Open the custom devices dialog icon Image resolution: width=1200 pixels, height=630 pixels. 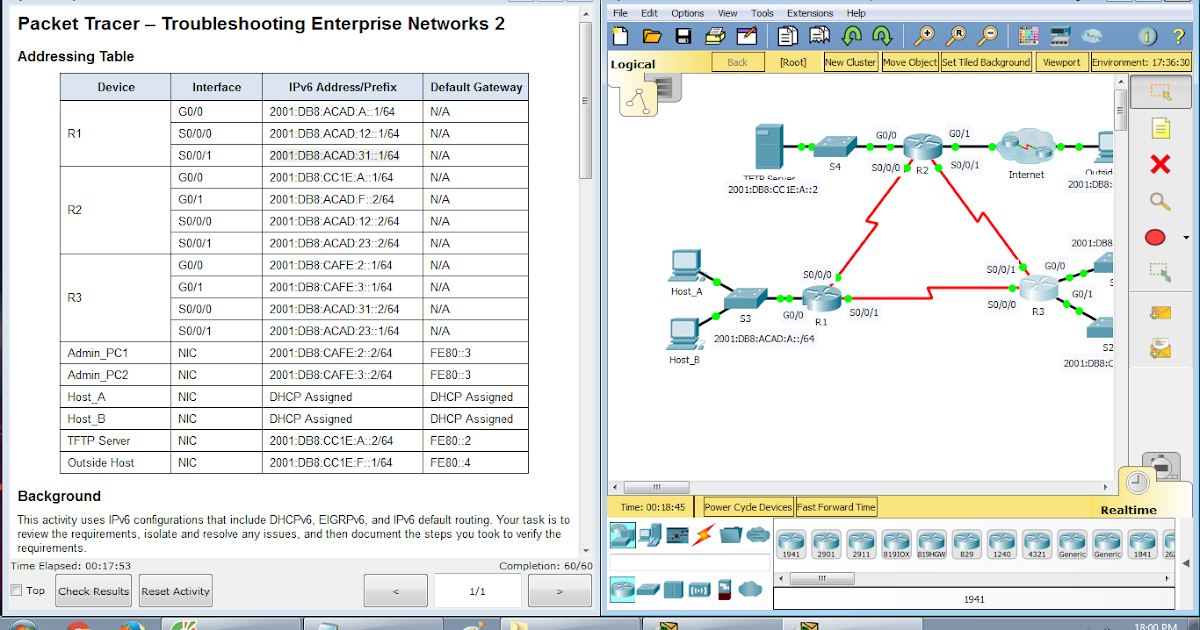pos(1060,37)
